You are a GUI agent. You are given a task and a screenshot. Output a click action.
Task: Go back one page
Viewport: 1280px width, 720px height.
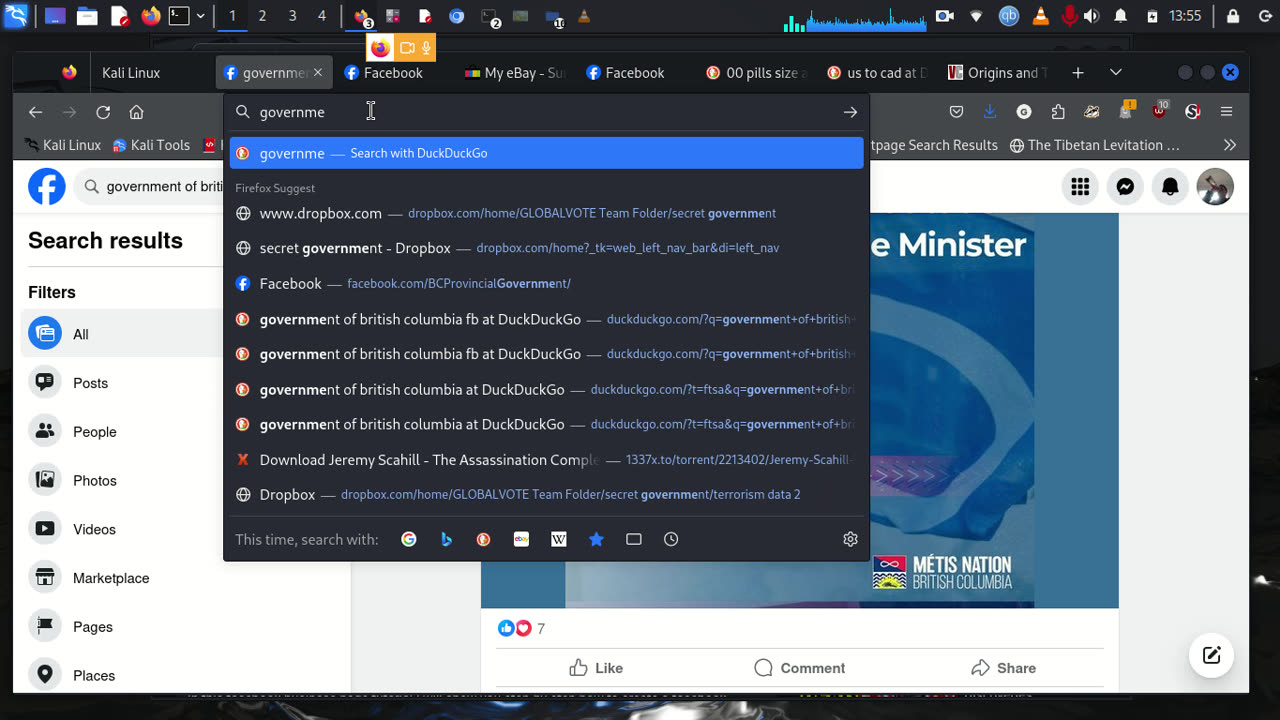(35, 112)
